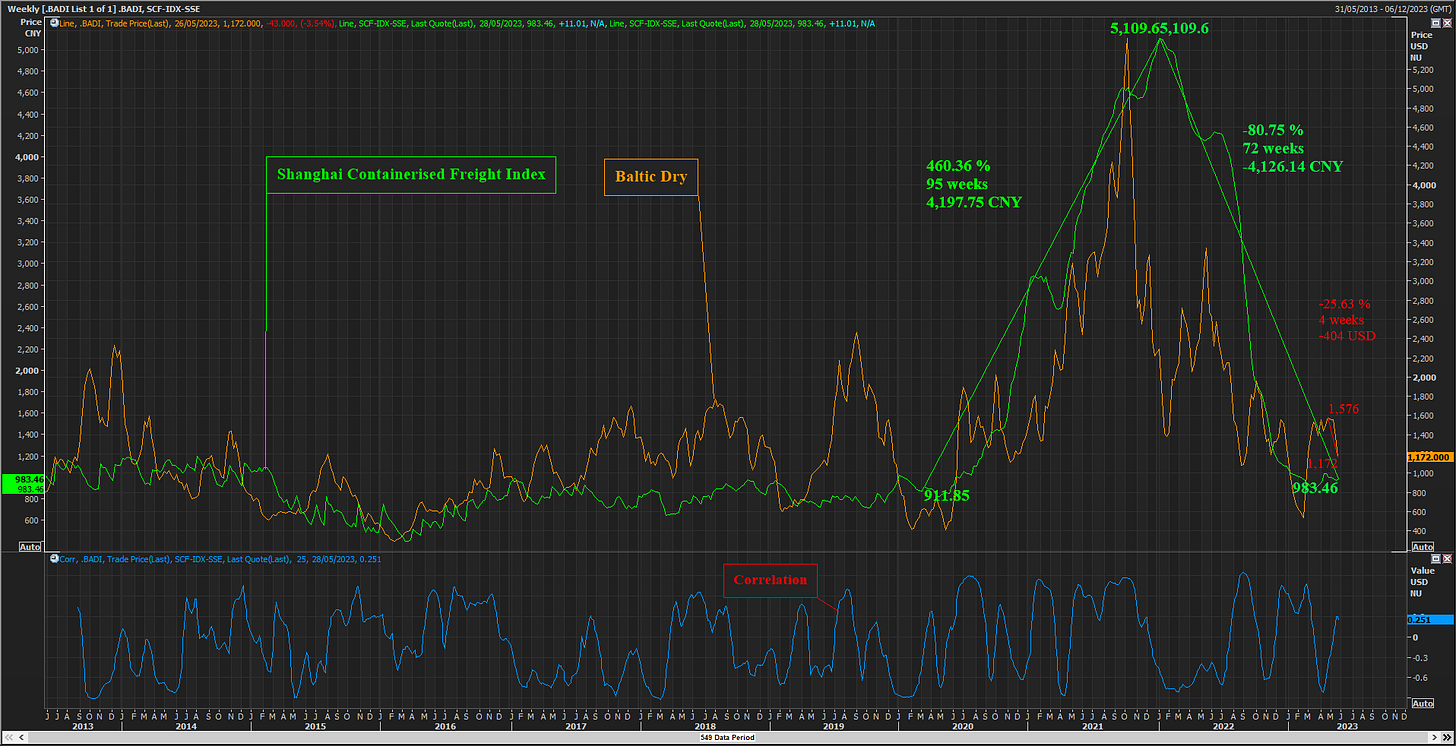Image resolution: width=1456 pixels, height=746 pixels.
Task: Click the date range 31/05/2013 - 06/12/2023 (GMT)
Action: pos(1392,7)
